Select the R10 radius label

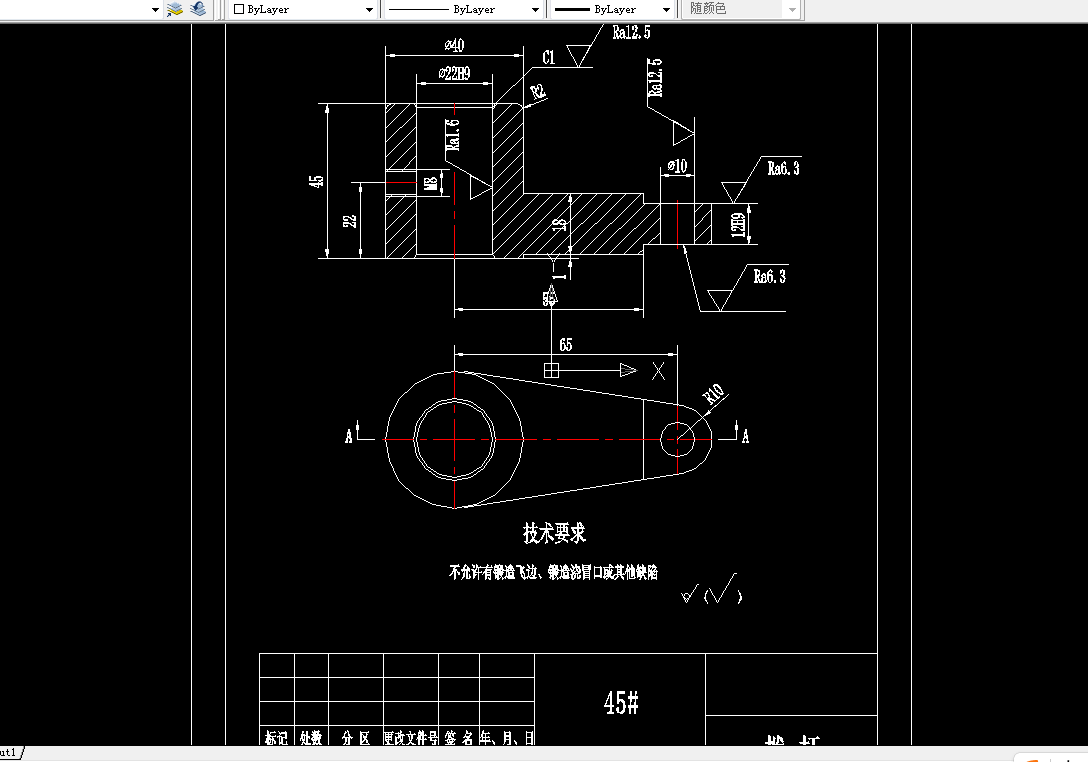pyautogui.click(x=714, y=394)
